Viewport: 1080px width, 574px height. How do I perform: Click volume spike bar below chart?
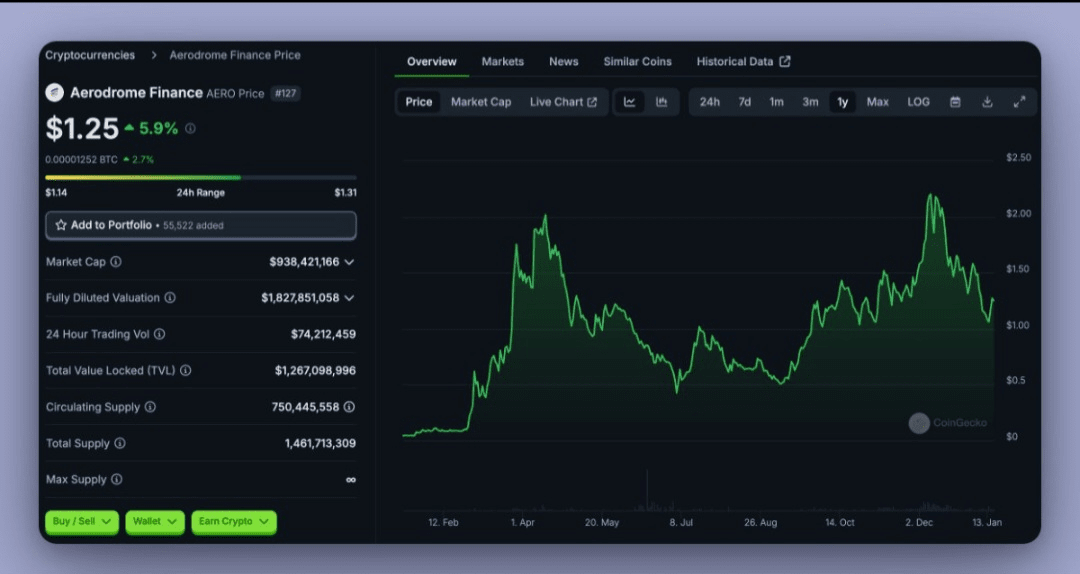pos(647,491)
